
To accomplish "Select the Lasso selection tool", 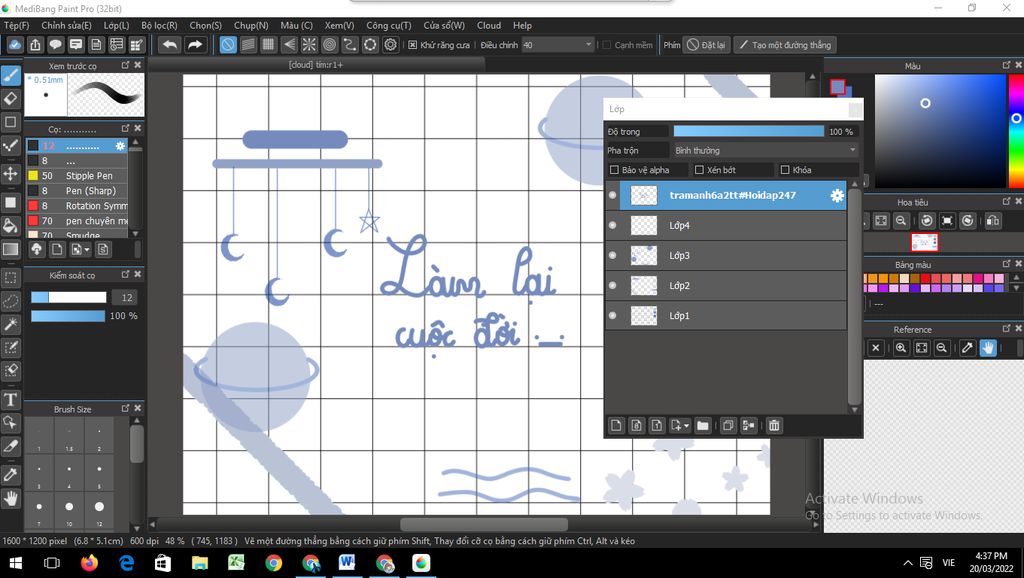I will point(10,301).
